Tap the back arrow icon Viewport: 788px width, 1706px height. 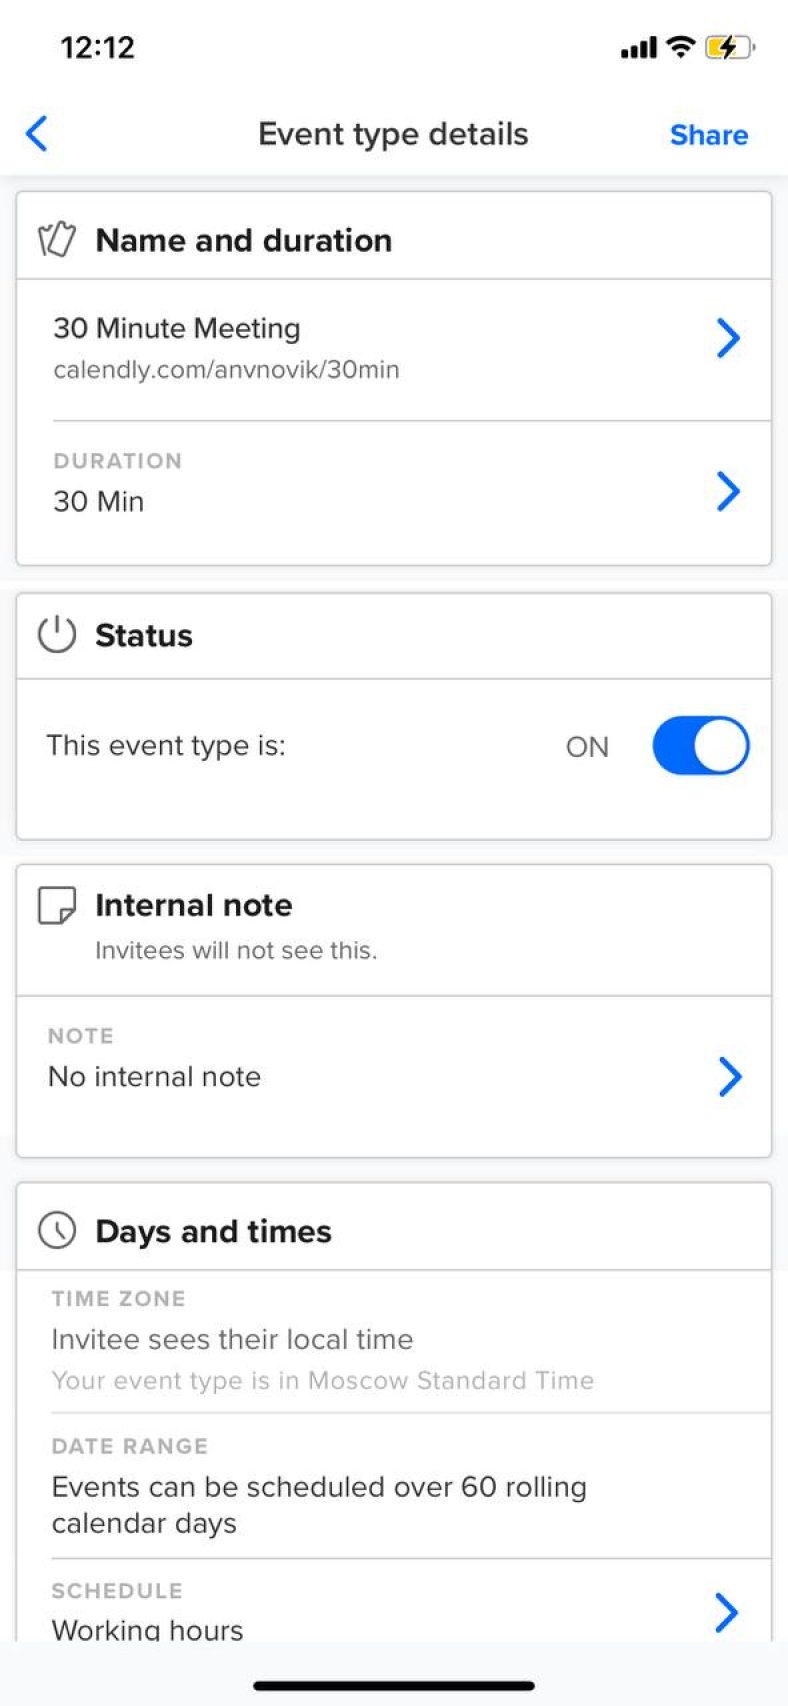[x=37, y=134]
